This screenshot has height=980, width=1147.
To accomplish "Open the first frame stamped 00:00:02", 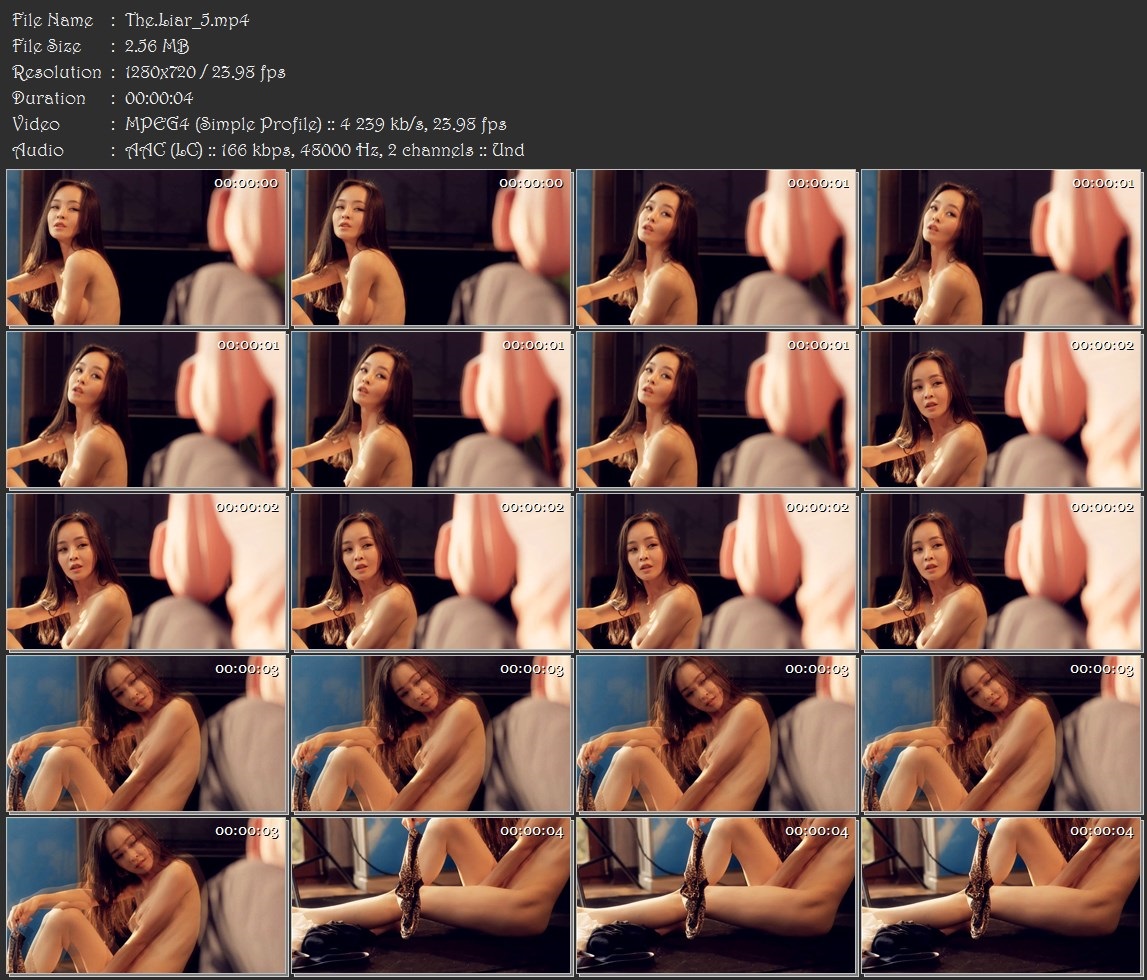I will (1001, 410).
